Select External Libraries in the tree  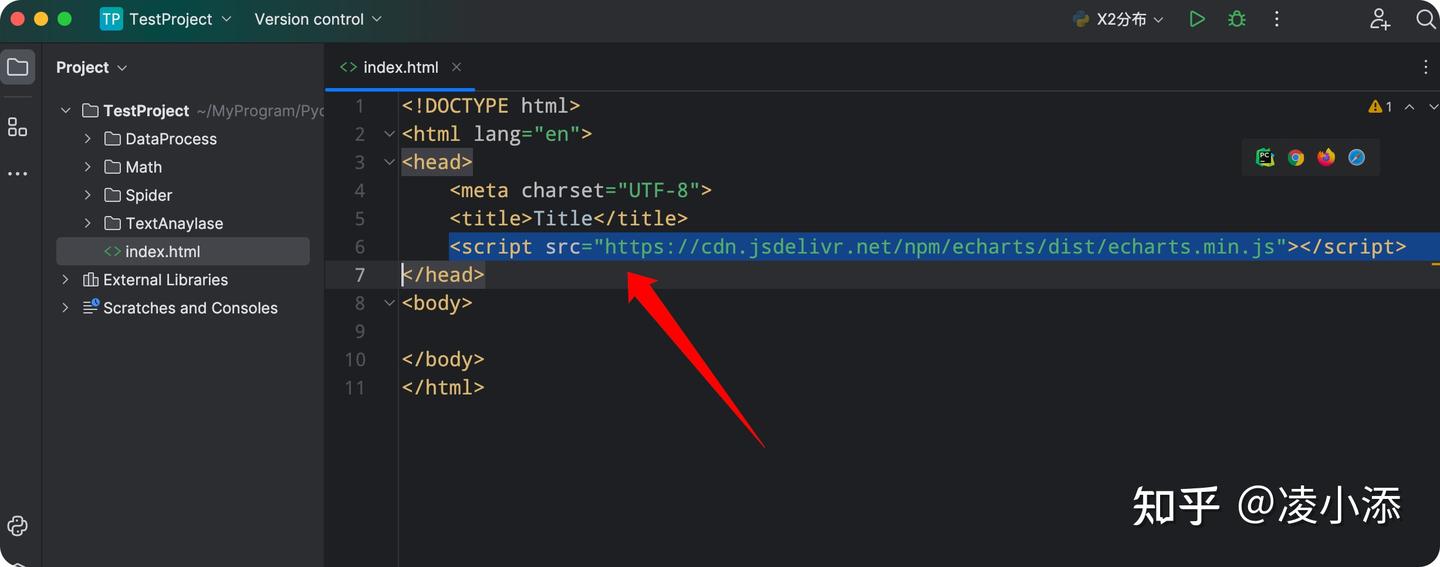(x=183, y=280)
